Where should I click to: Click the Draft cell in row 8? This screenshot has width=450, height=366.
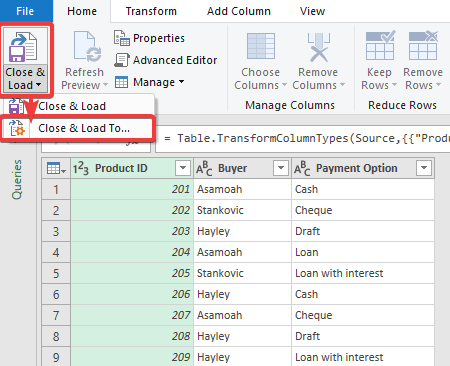pyautogui.click(x=363, y=336)
